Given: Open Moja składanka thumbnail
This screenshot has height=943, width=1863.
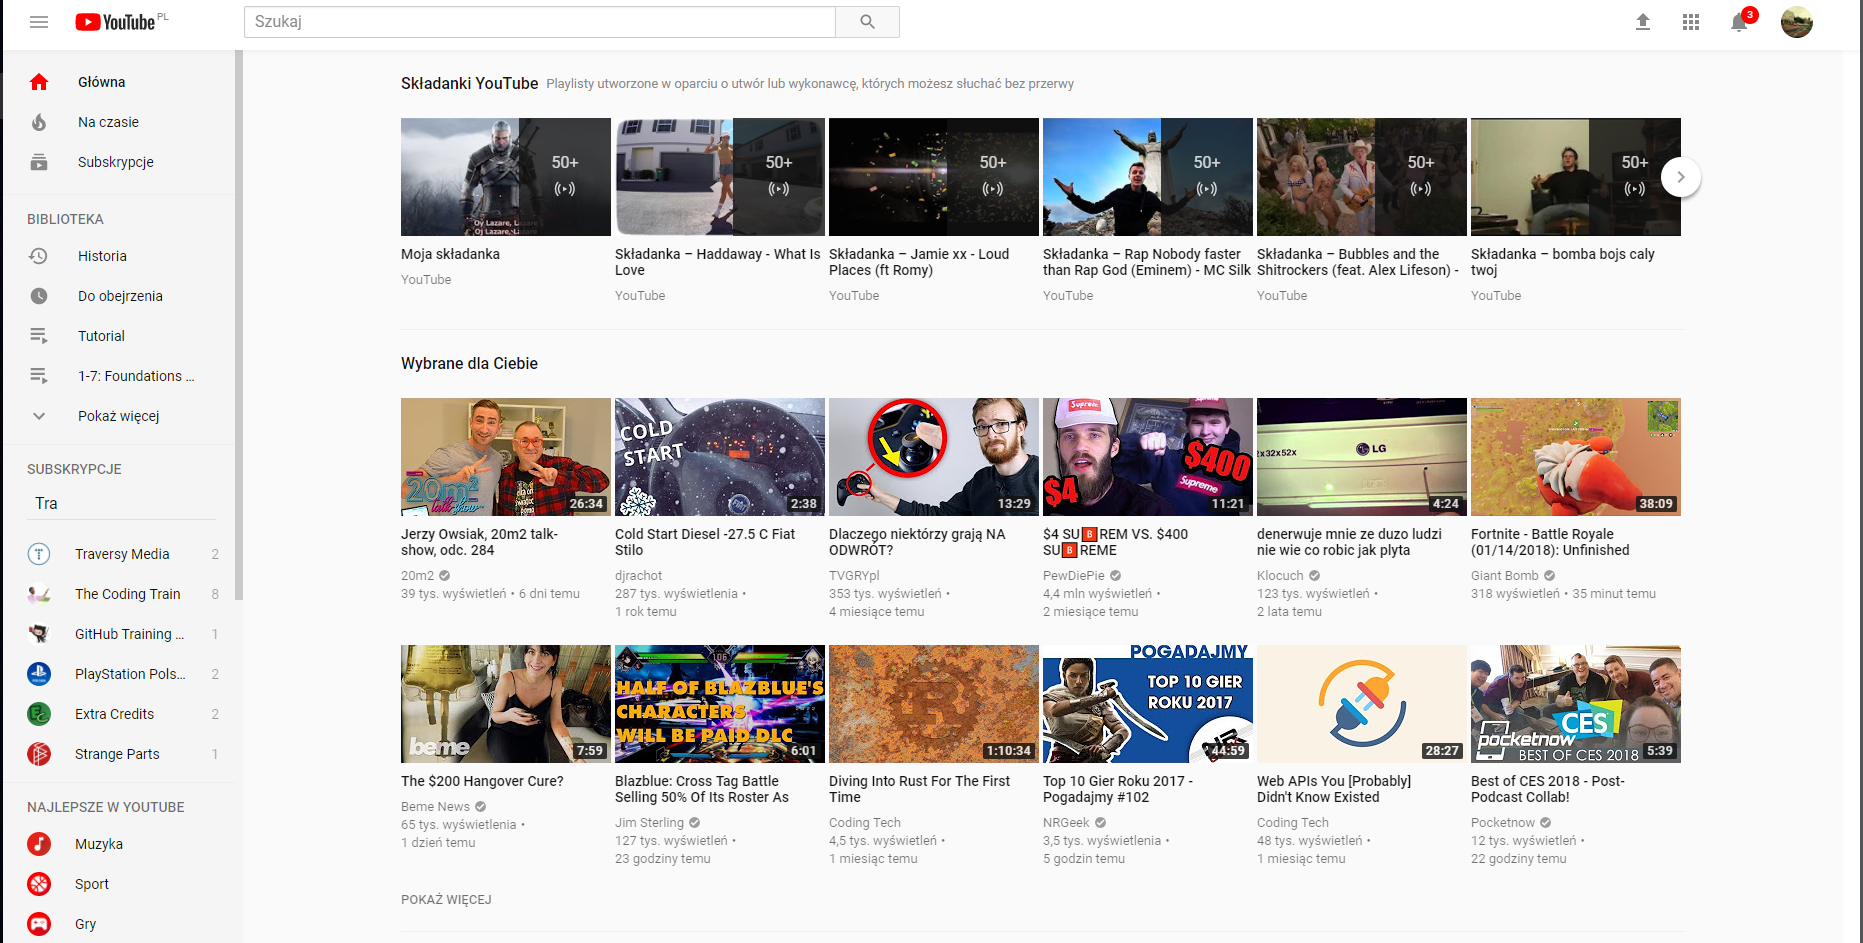Looking at the screenshot, I should (506, 177).
